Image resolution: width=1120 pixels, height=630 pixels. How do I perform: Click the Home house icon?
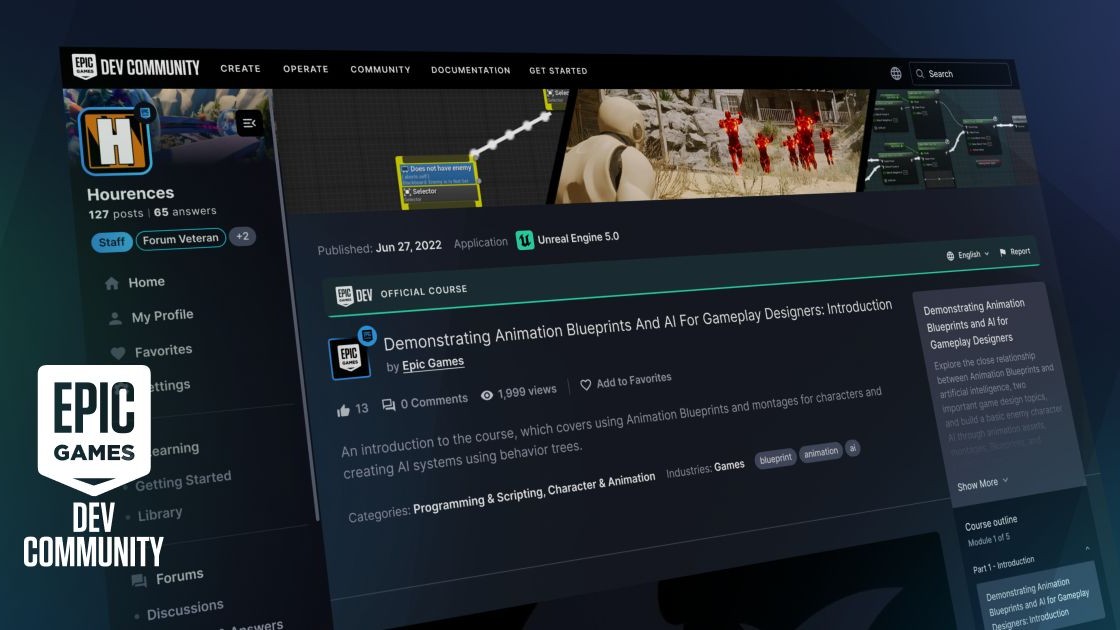point(111,284)
